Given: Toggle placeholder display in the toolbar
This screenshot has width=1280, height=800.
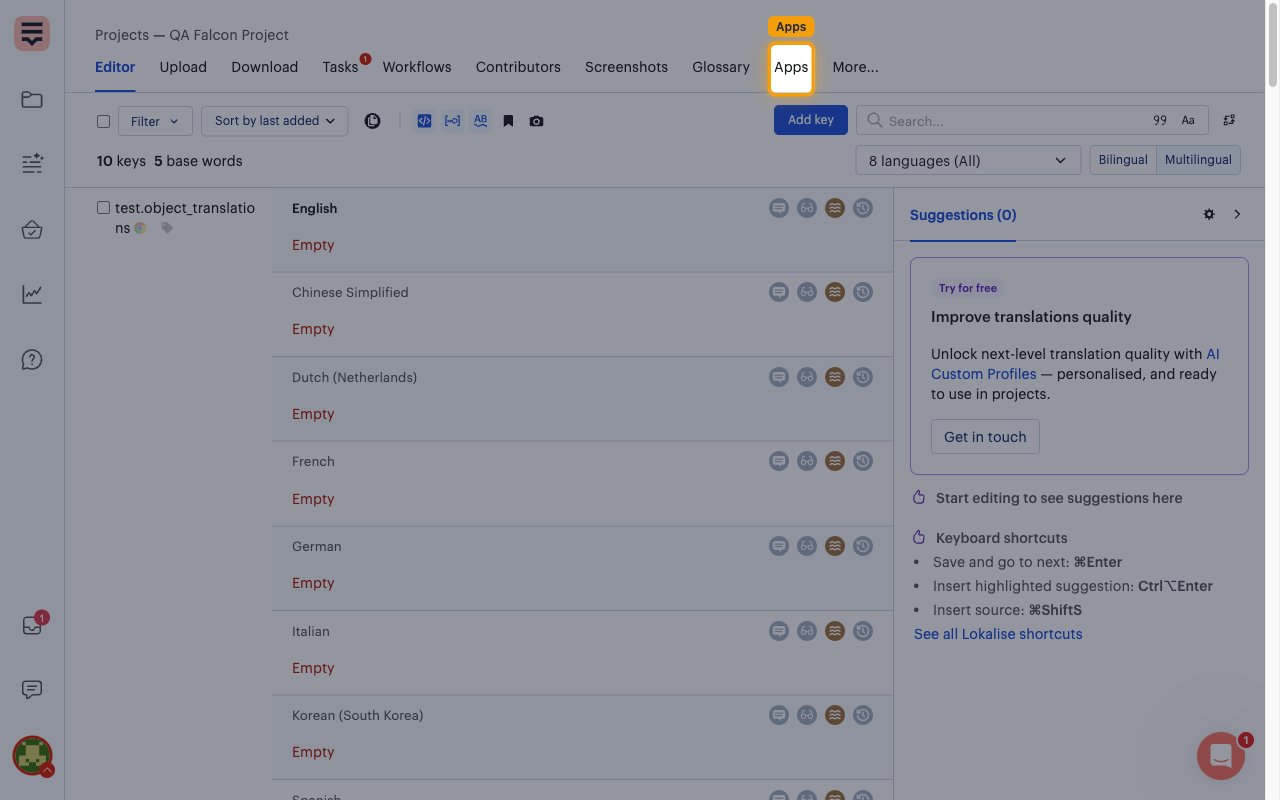Looking at the screenshot, I should (453, 121).
